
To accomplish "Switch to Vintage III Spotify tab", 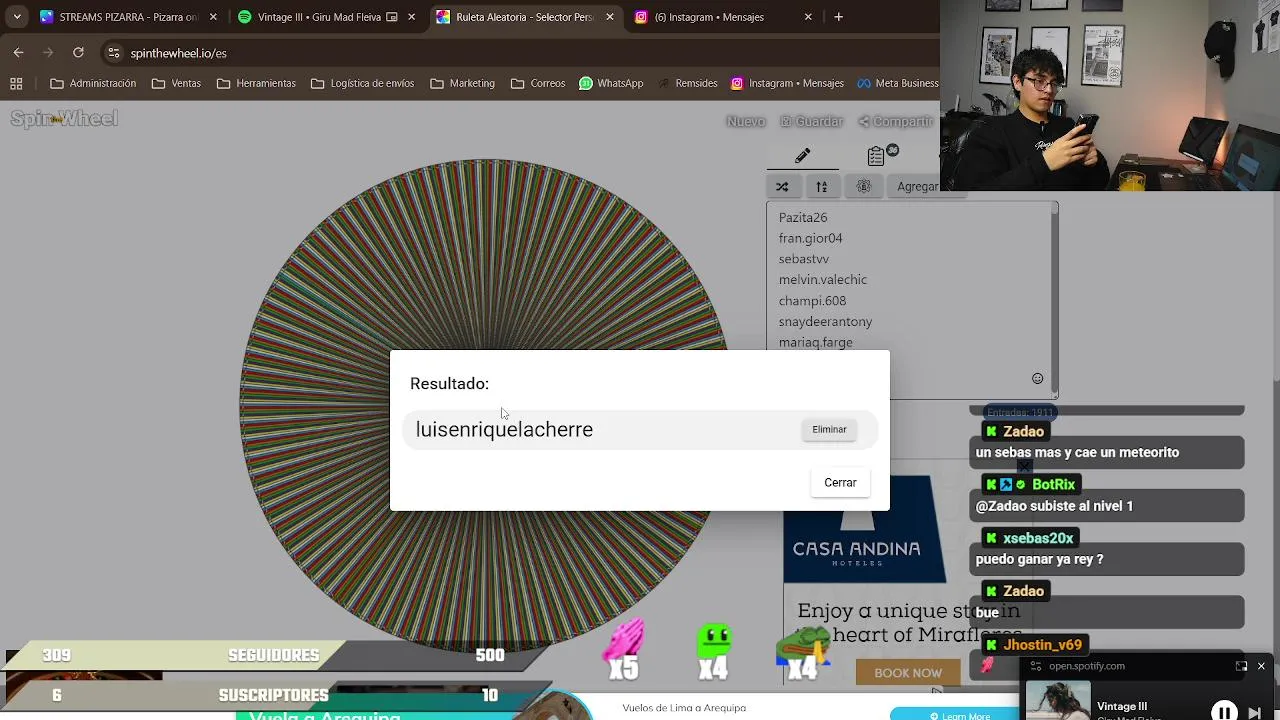I will pos(320,17).
